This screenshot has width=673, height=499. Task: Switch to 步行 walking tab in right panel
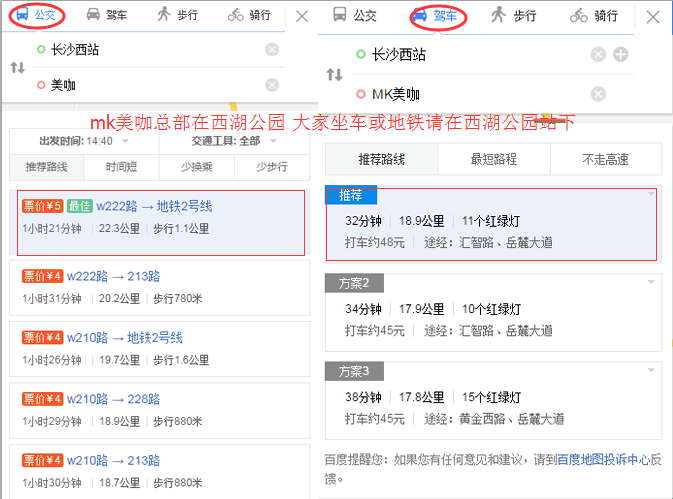(514, 15)
